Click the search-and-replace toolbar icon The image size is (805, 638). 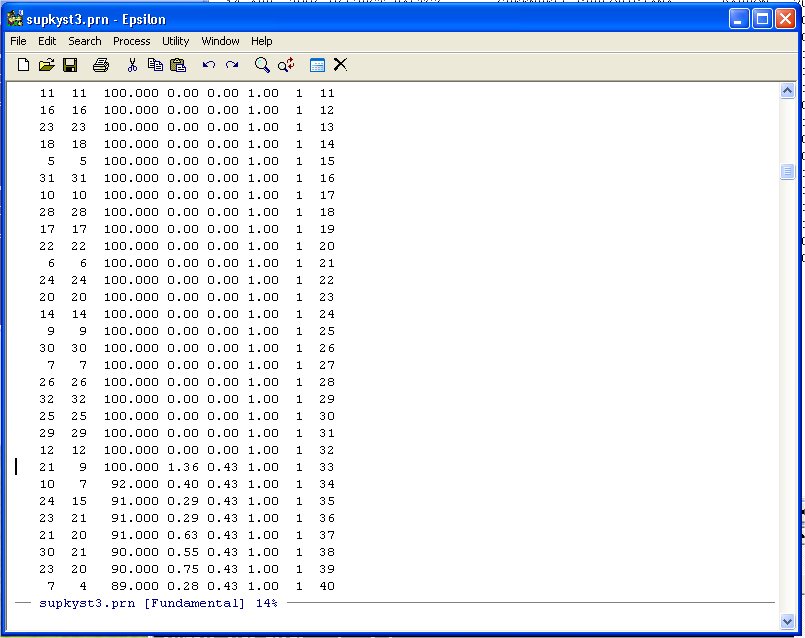(x=286, y=65)
